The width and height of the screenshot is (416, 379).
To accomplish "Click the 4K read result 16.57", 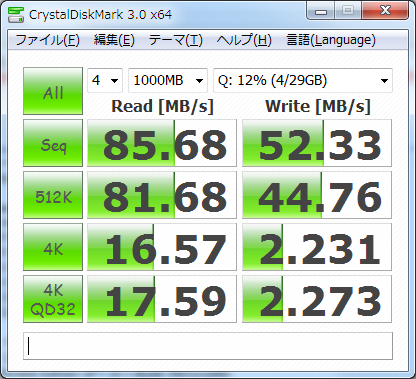I will point(162,247).
